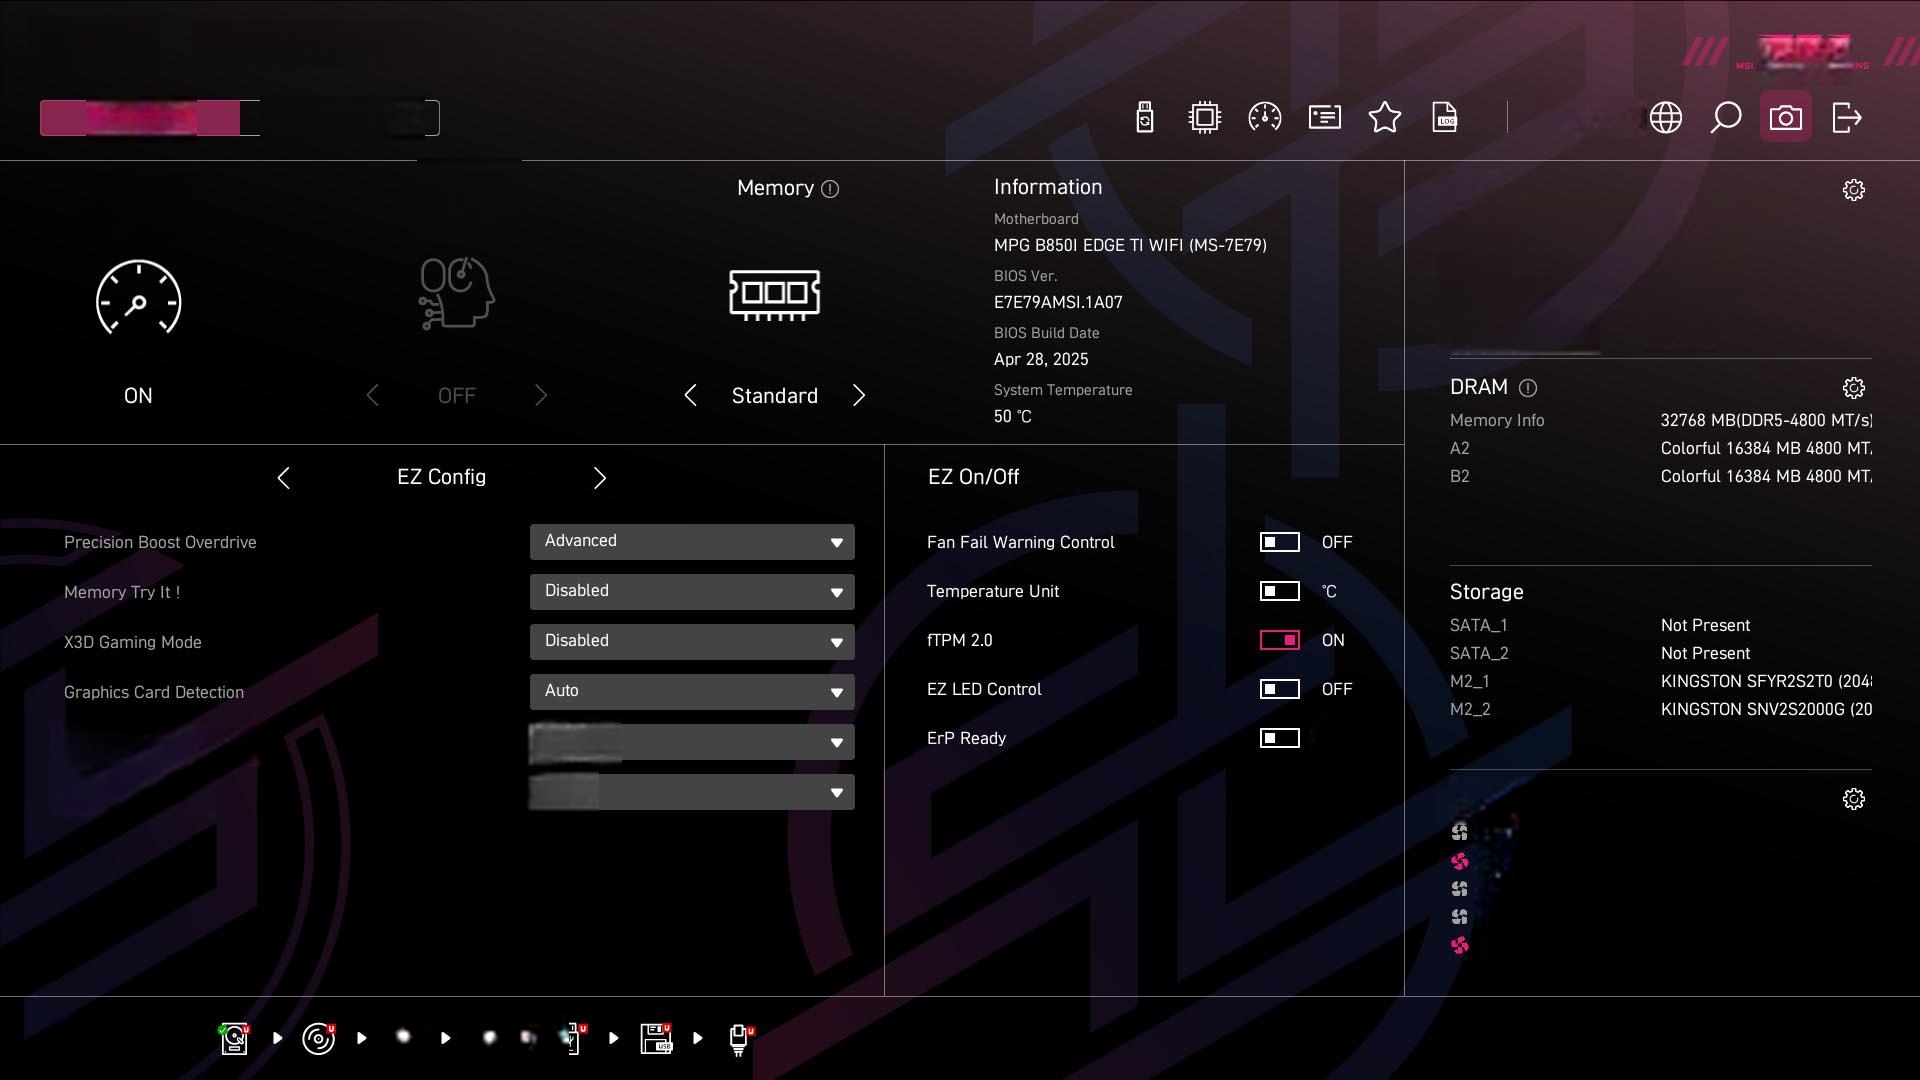This screenshot has height=1080, width=1920.
Task: Open Precision Boost Overdrive dropdown
Action: pyautogui.click(x=692, y=542)
